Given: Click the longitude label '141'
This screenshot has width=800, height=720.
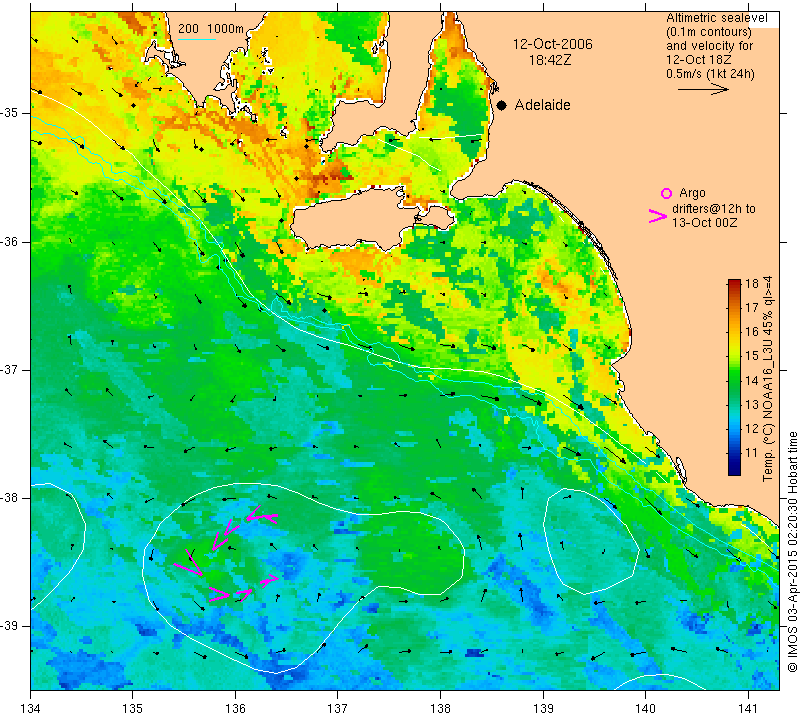Looking at the screenshot, I should click(748, 709).
